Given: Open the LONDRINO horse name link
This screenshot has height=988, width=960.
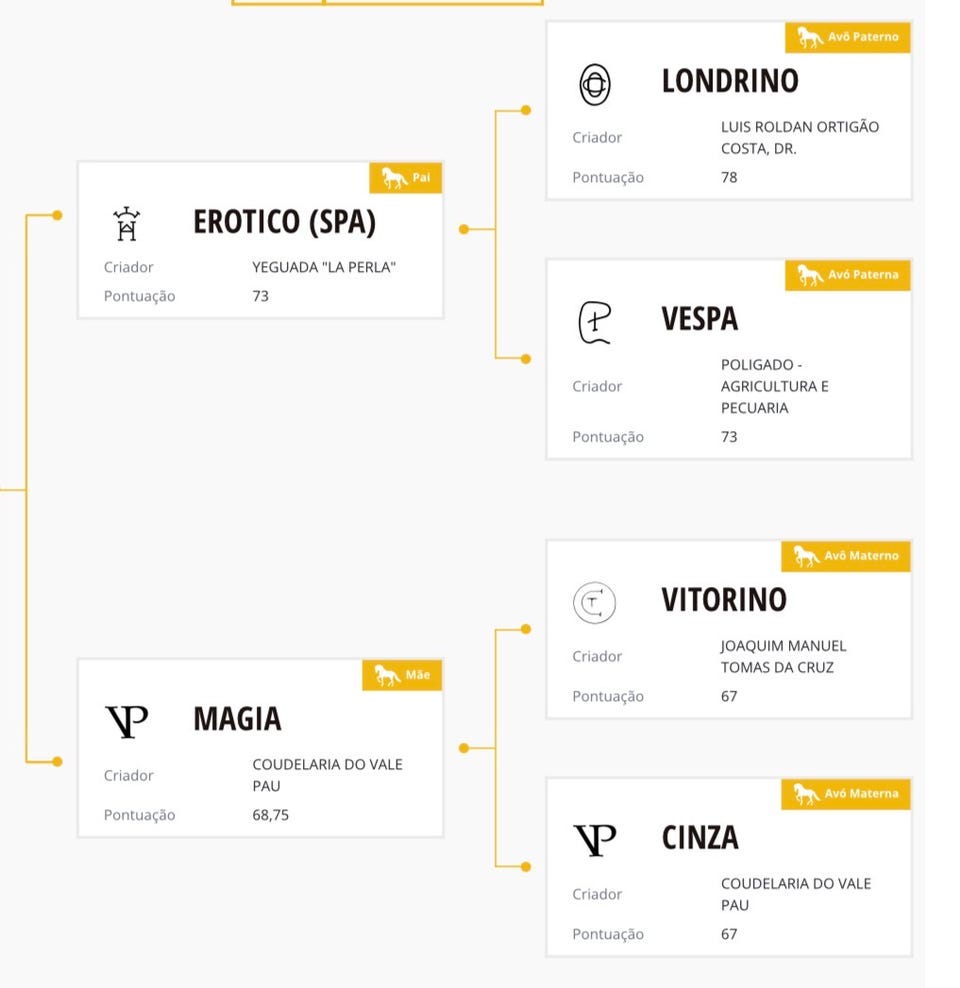Looking at the screenshot, I should tap(730, 82).
